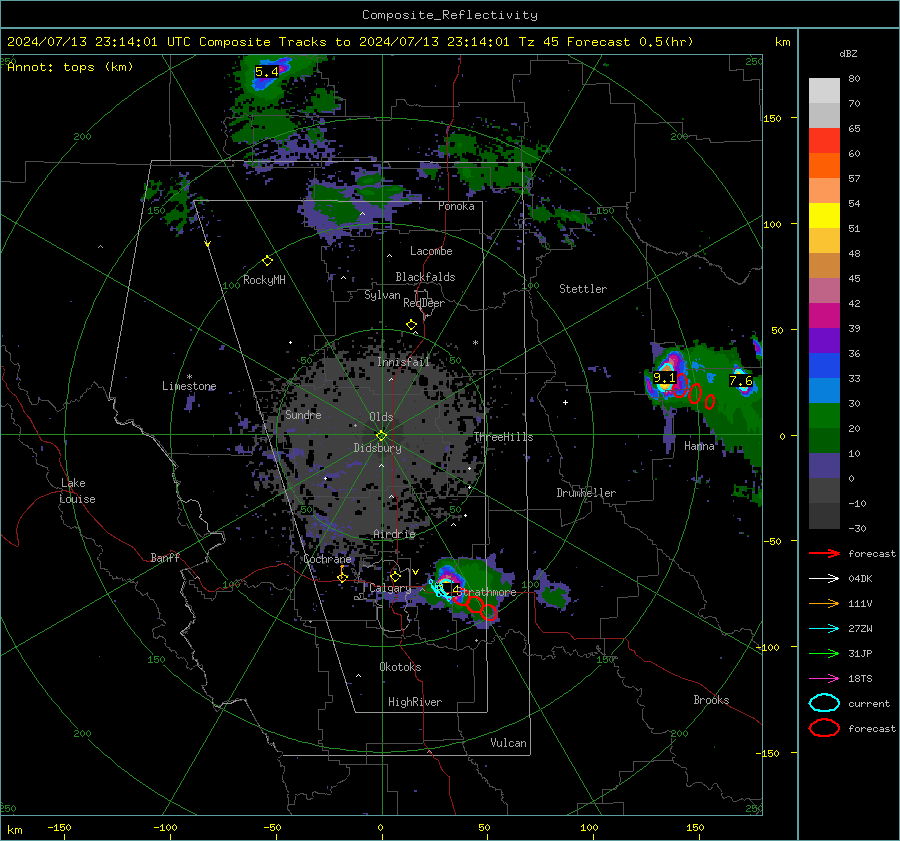The height and width of the screenshot is (841, 900).
Task: Click the Blackfalds city label
Action: tap(425, 277)
